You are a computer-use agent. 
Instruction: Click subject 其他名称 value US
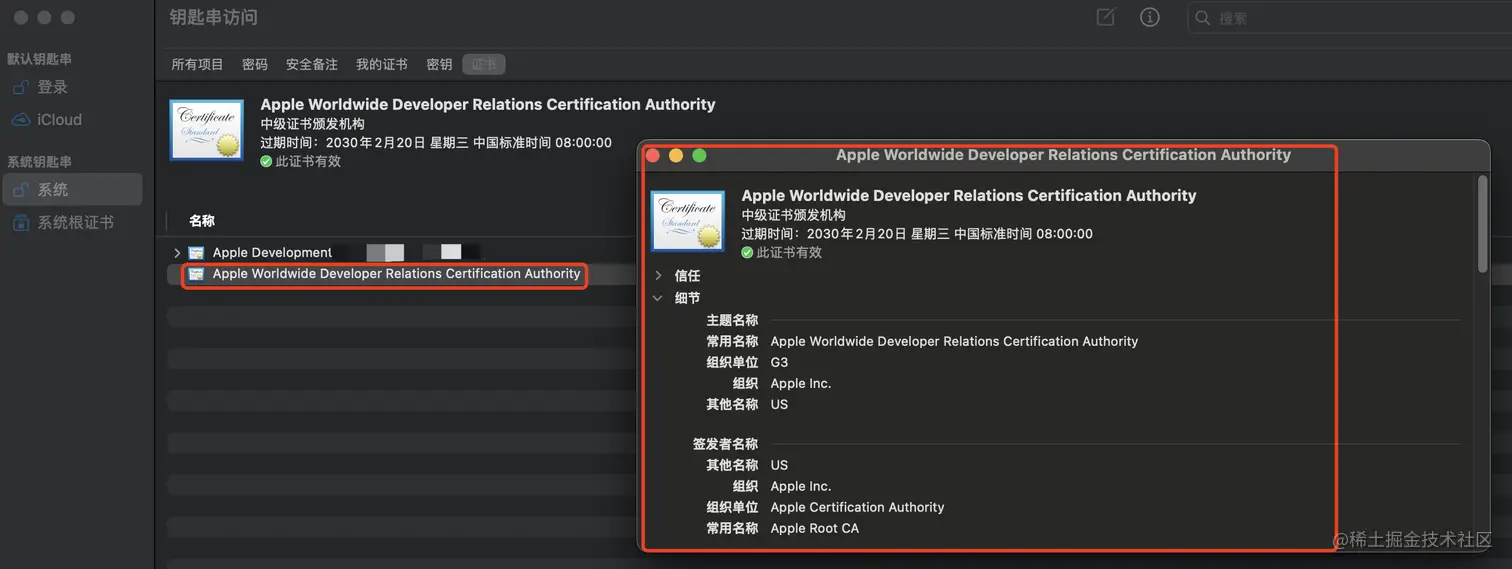(x=779, y=404)
